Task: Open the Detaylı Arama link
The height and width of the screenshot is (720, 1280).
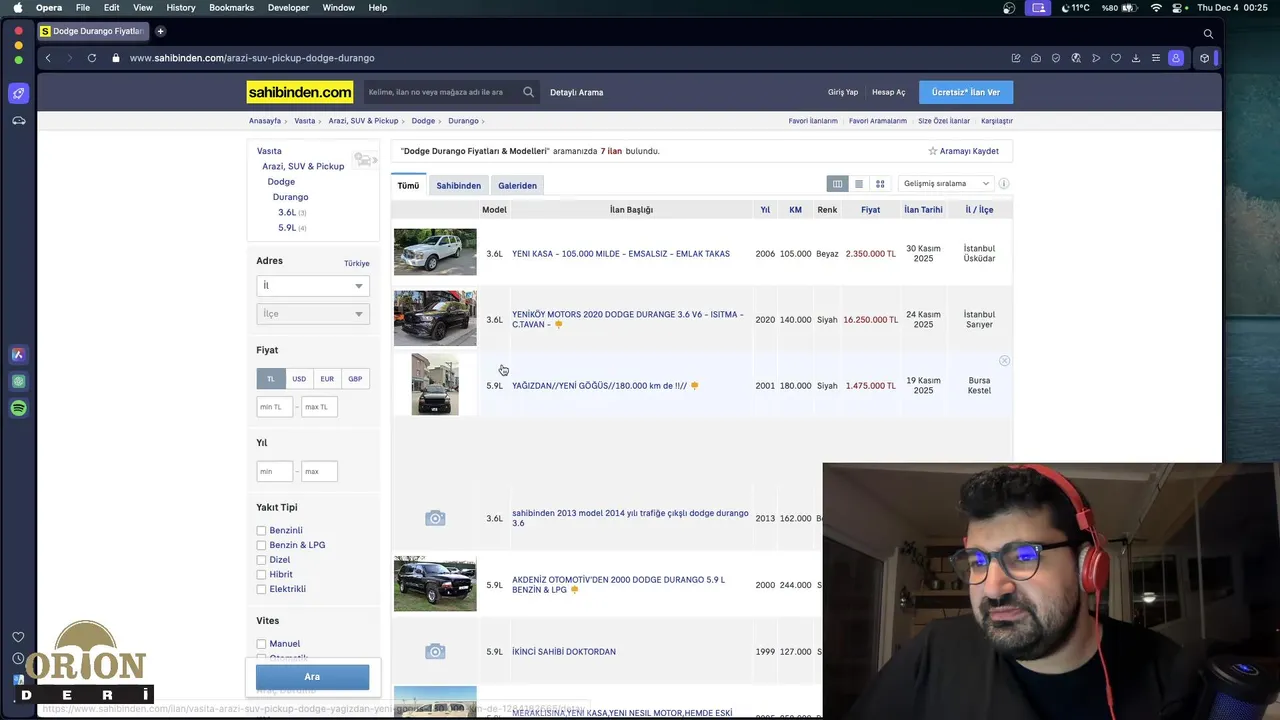Action: coord(577,92)
